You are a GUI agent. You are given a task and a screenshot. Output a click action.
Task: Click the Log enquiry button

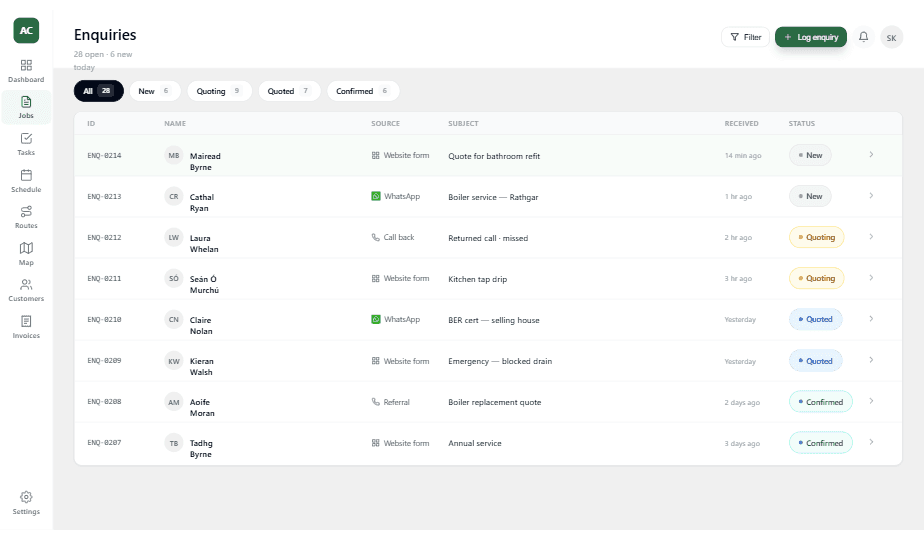[x=811, y=37]
